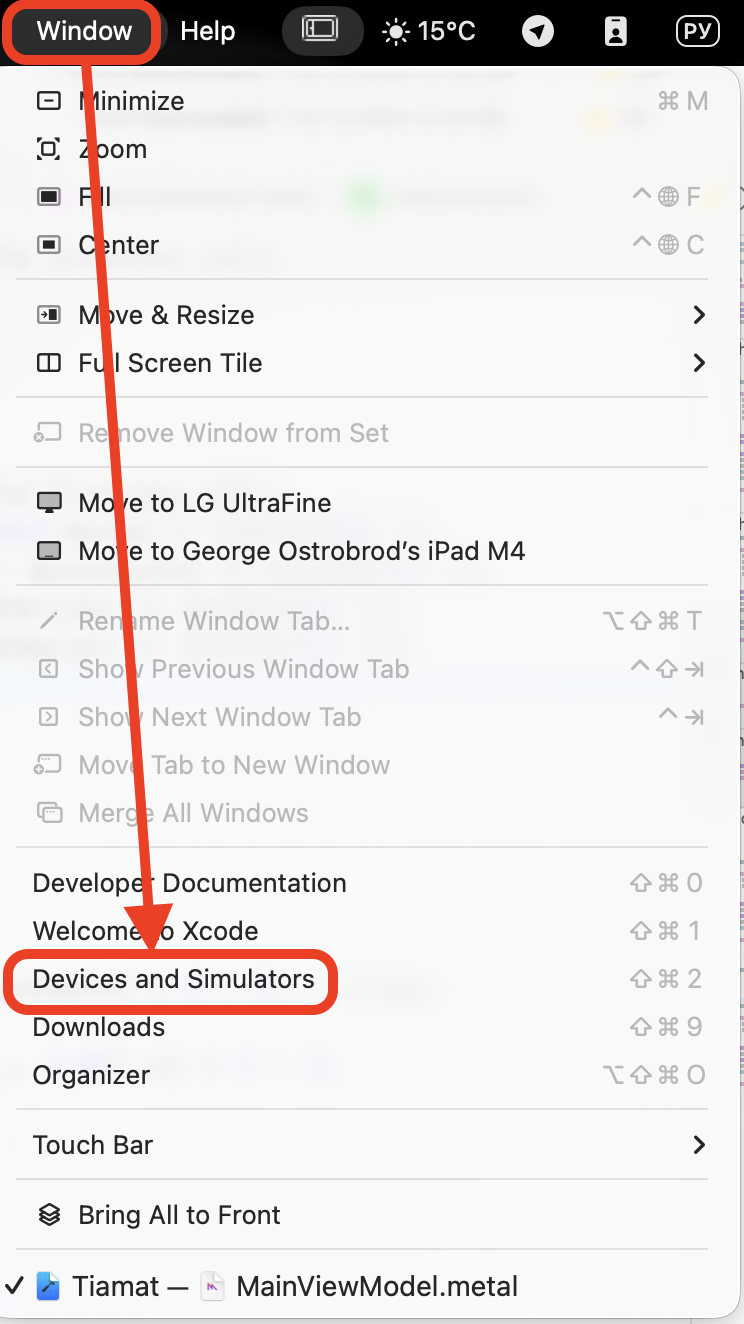Click the Fill window icon
This screenshot has width=744, height=1324.
coord(48,197)
